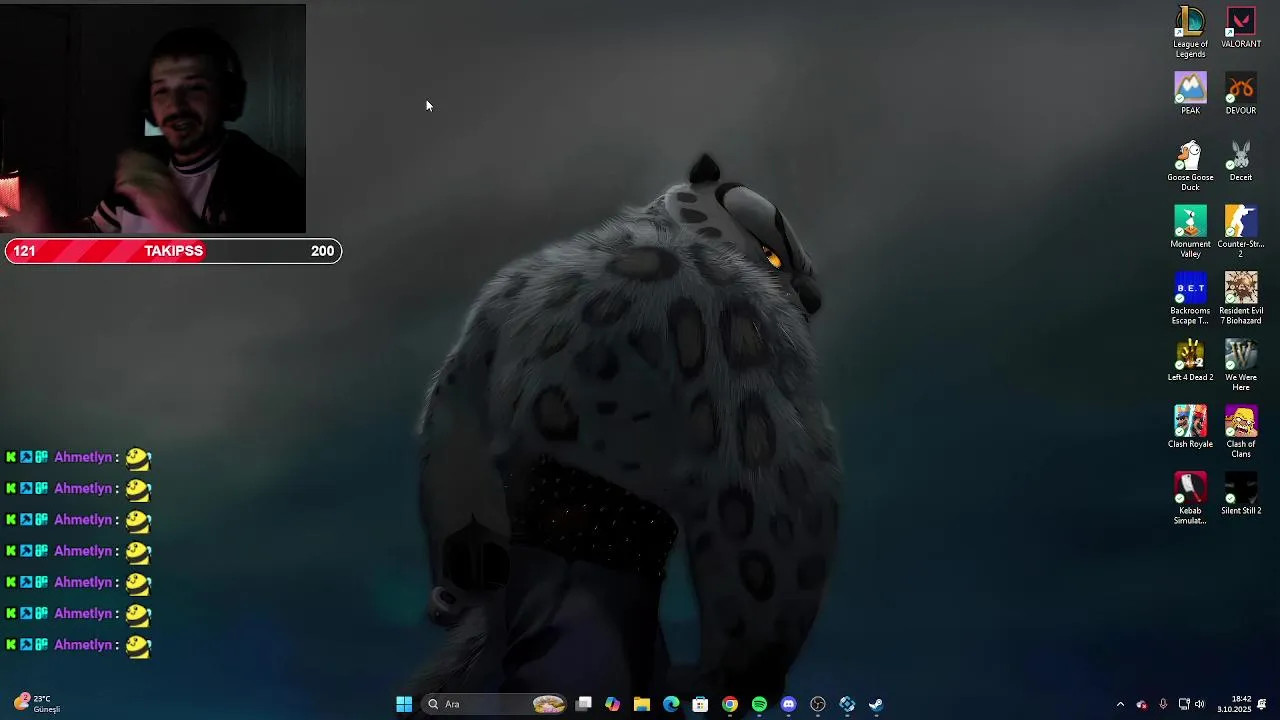
Task: Launch Copilot from the taskbar
Action: [x=613, y=704]
